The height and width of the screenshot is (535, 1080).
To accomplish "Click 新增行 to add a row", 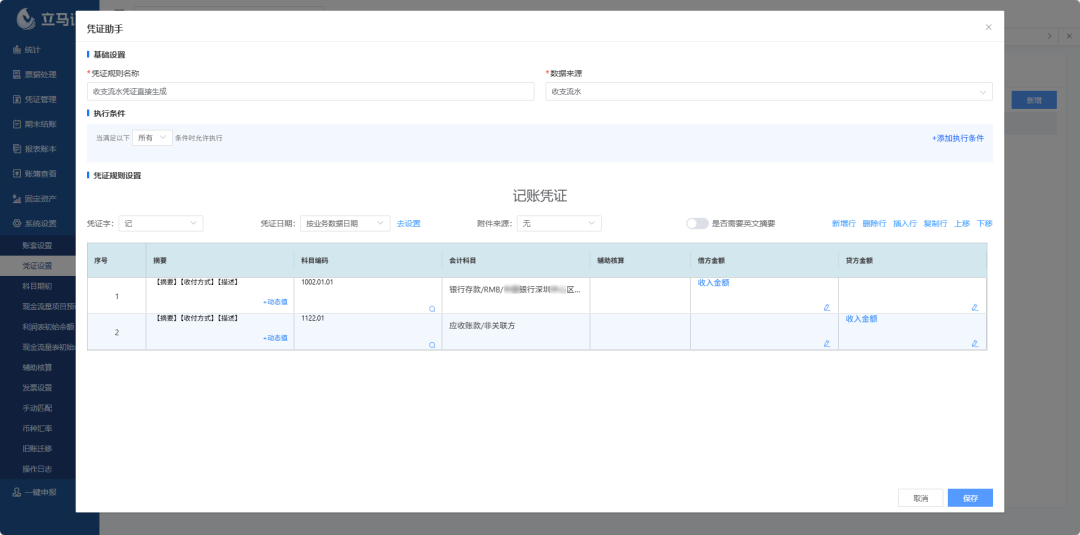I will click(x=843, y=223).
